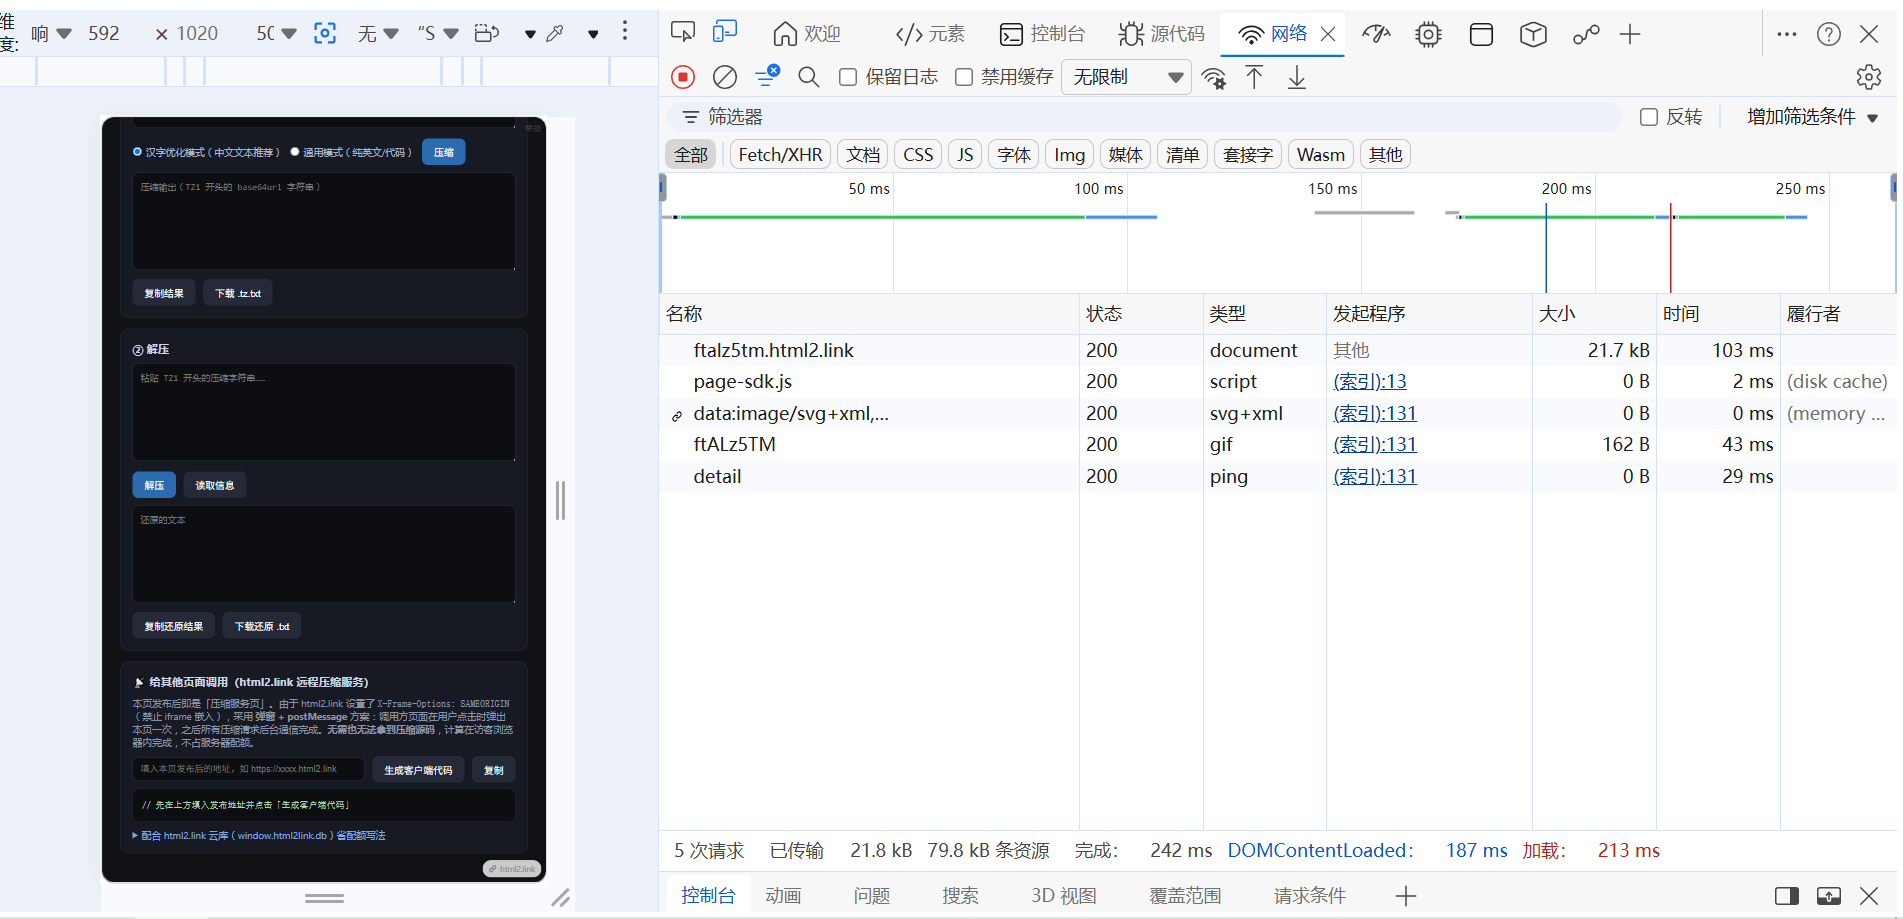Viewport: 1903px width, 919px height.
Task: Filter requests by CSS
Action: point(918,155)
